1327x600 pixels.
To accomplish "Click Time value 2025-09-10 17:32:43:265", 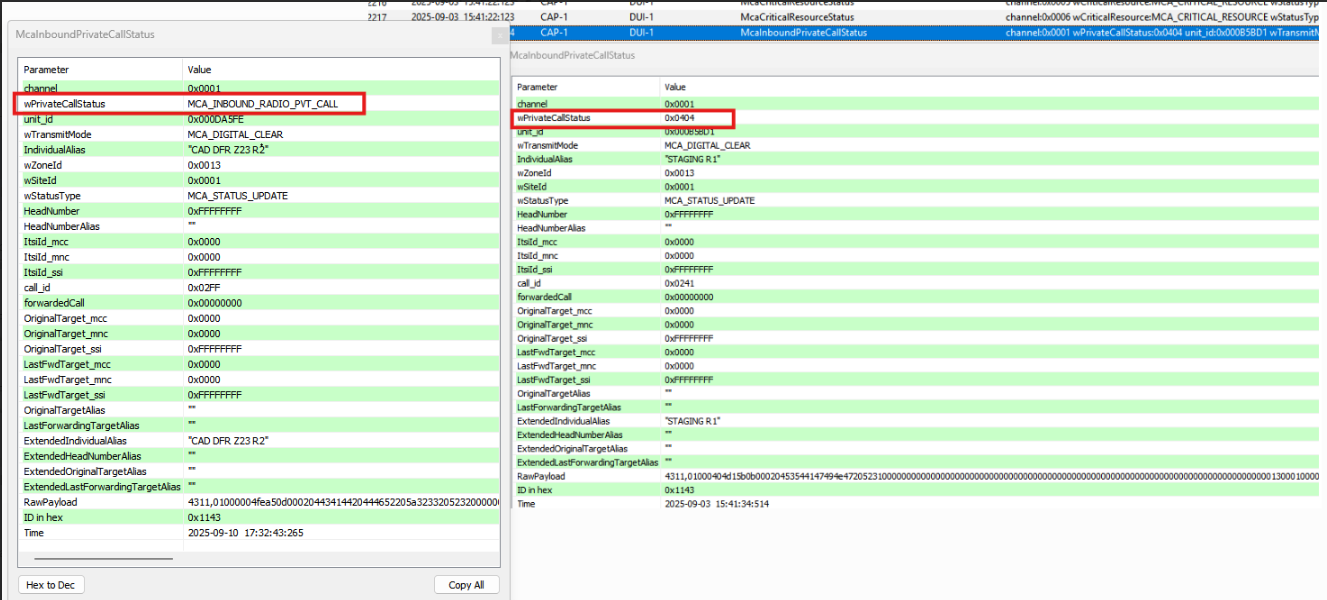I will pos(245,533).
